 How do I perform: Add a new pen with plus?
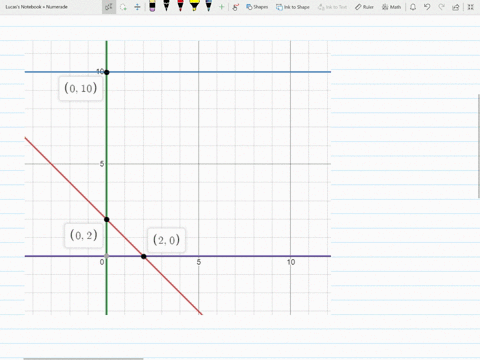pyautogui.click(x=221, y=7)
